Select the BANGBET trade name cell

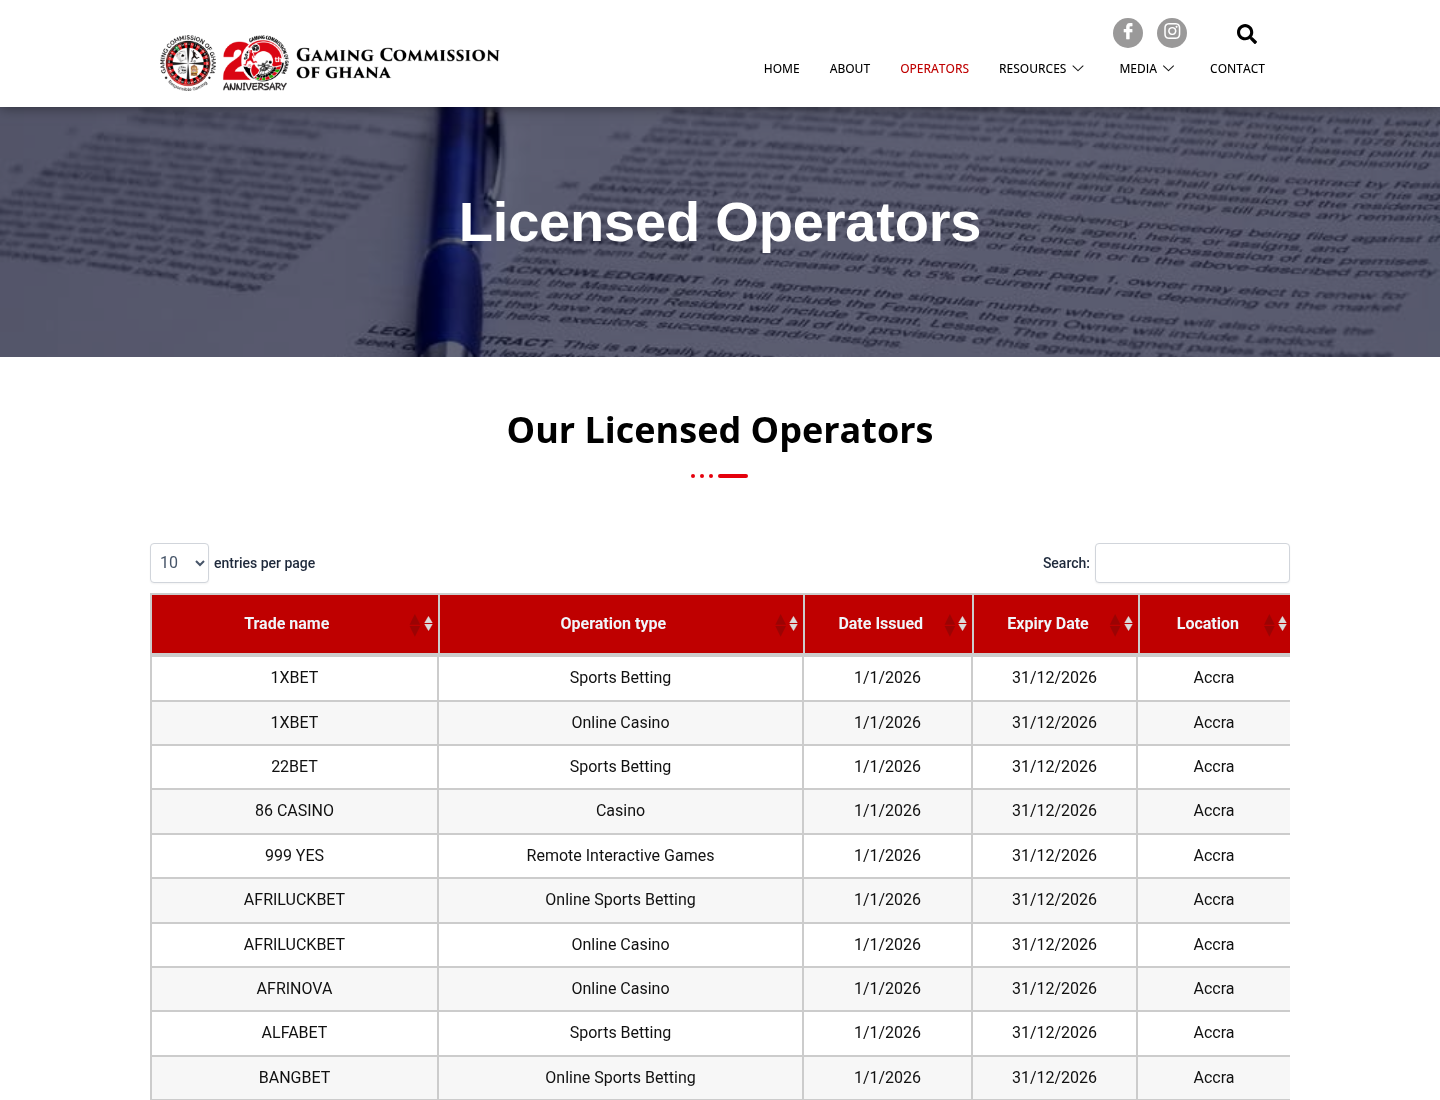294,1078
